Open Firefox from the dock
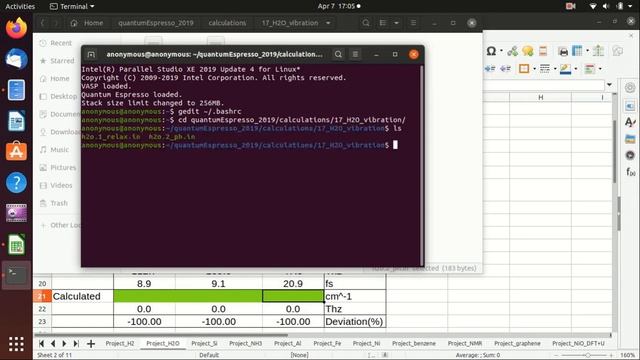The height and width of the screenshot is (360, 640). (x=16, y=28)
